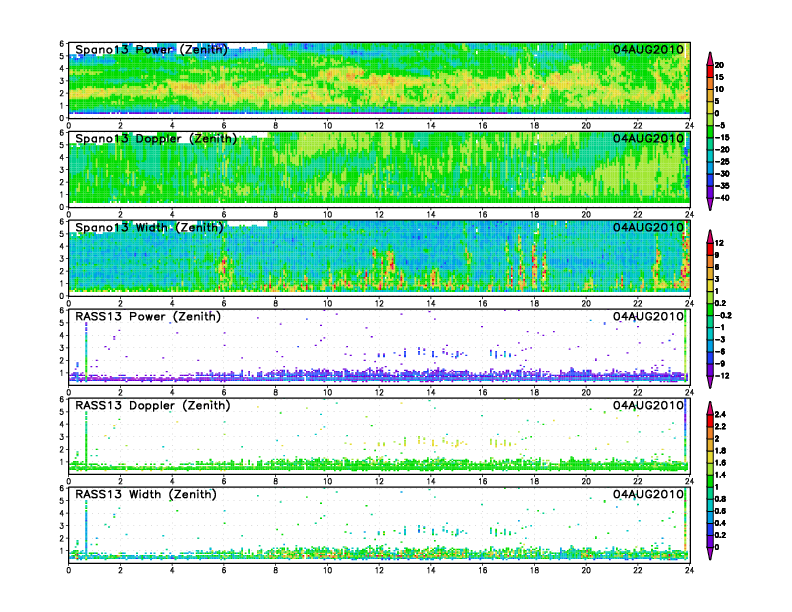Click the magenta top arrow of the power colorbar
Screen dimensions: 792x612
click(710, 58)
